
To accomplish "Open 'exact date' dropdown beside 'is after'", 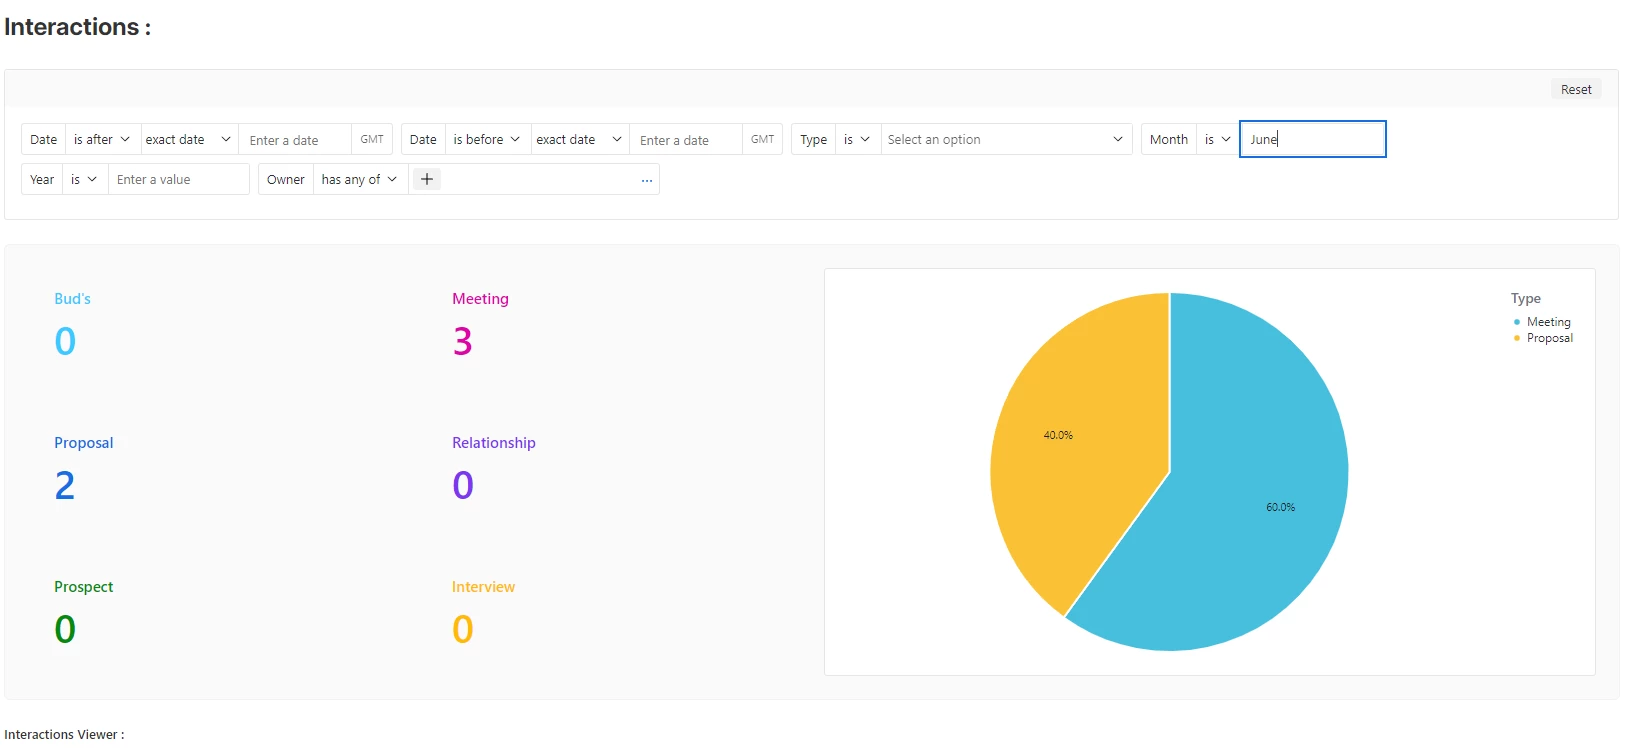I will pyautogui.click(x=188, y=139).
